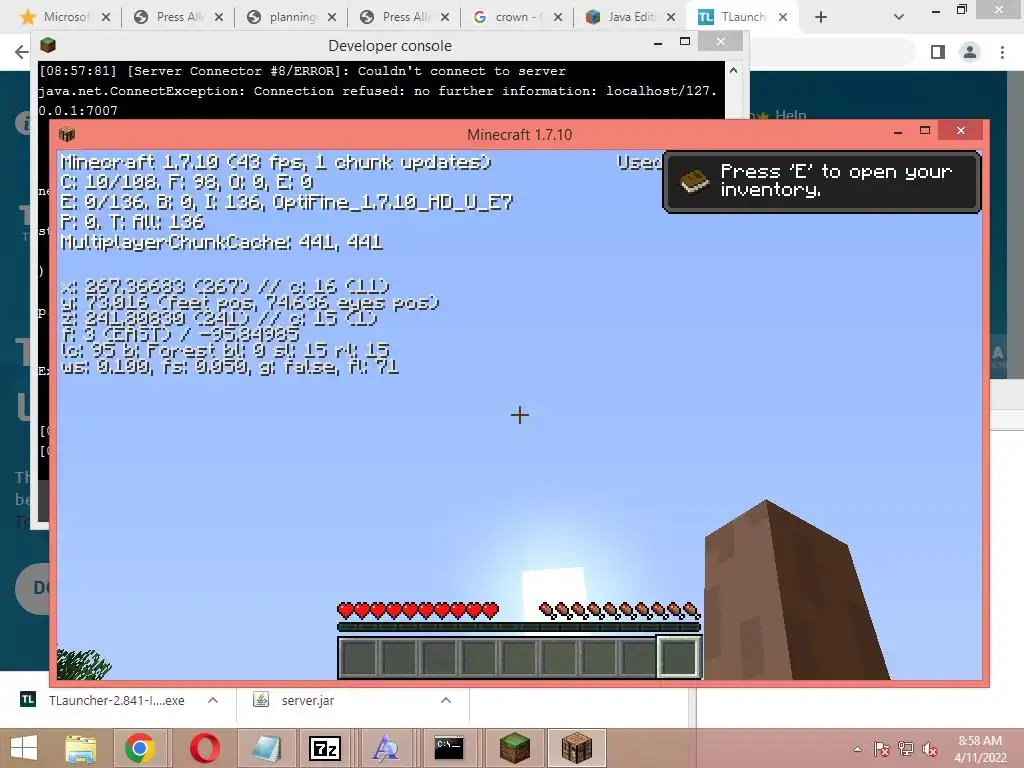
Task: Open 7-Zip from the taskbar
Action: pos(325,748)
